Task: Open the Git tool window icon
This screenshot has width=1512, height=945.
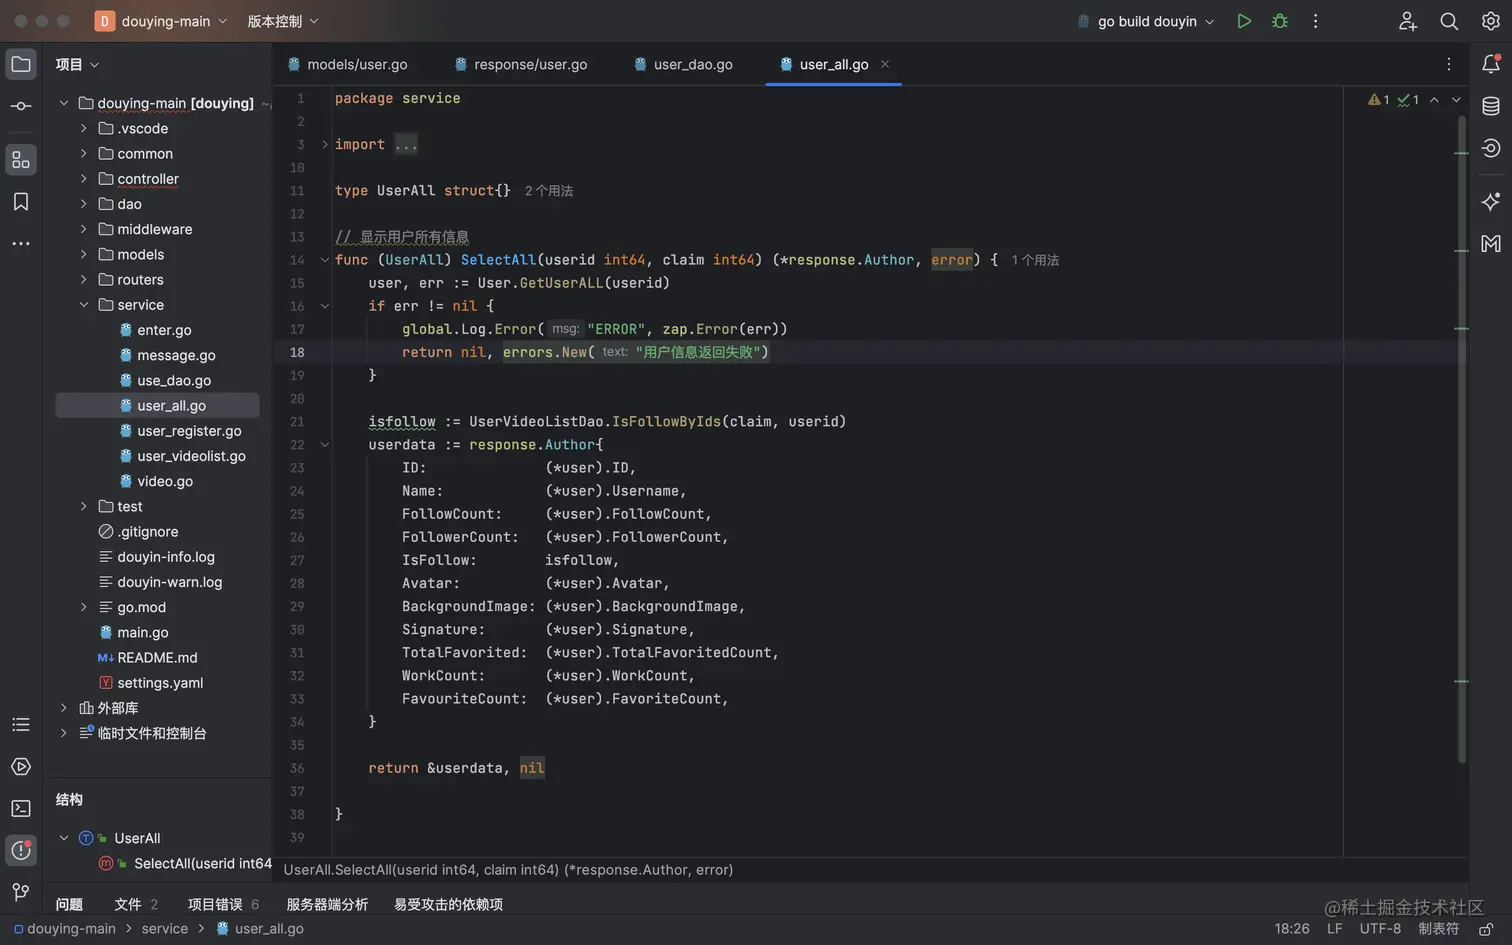Action: pos(21,892)
